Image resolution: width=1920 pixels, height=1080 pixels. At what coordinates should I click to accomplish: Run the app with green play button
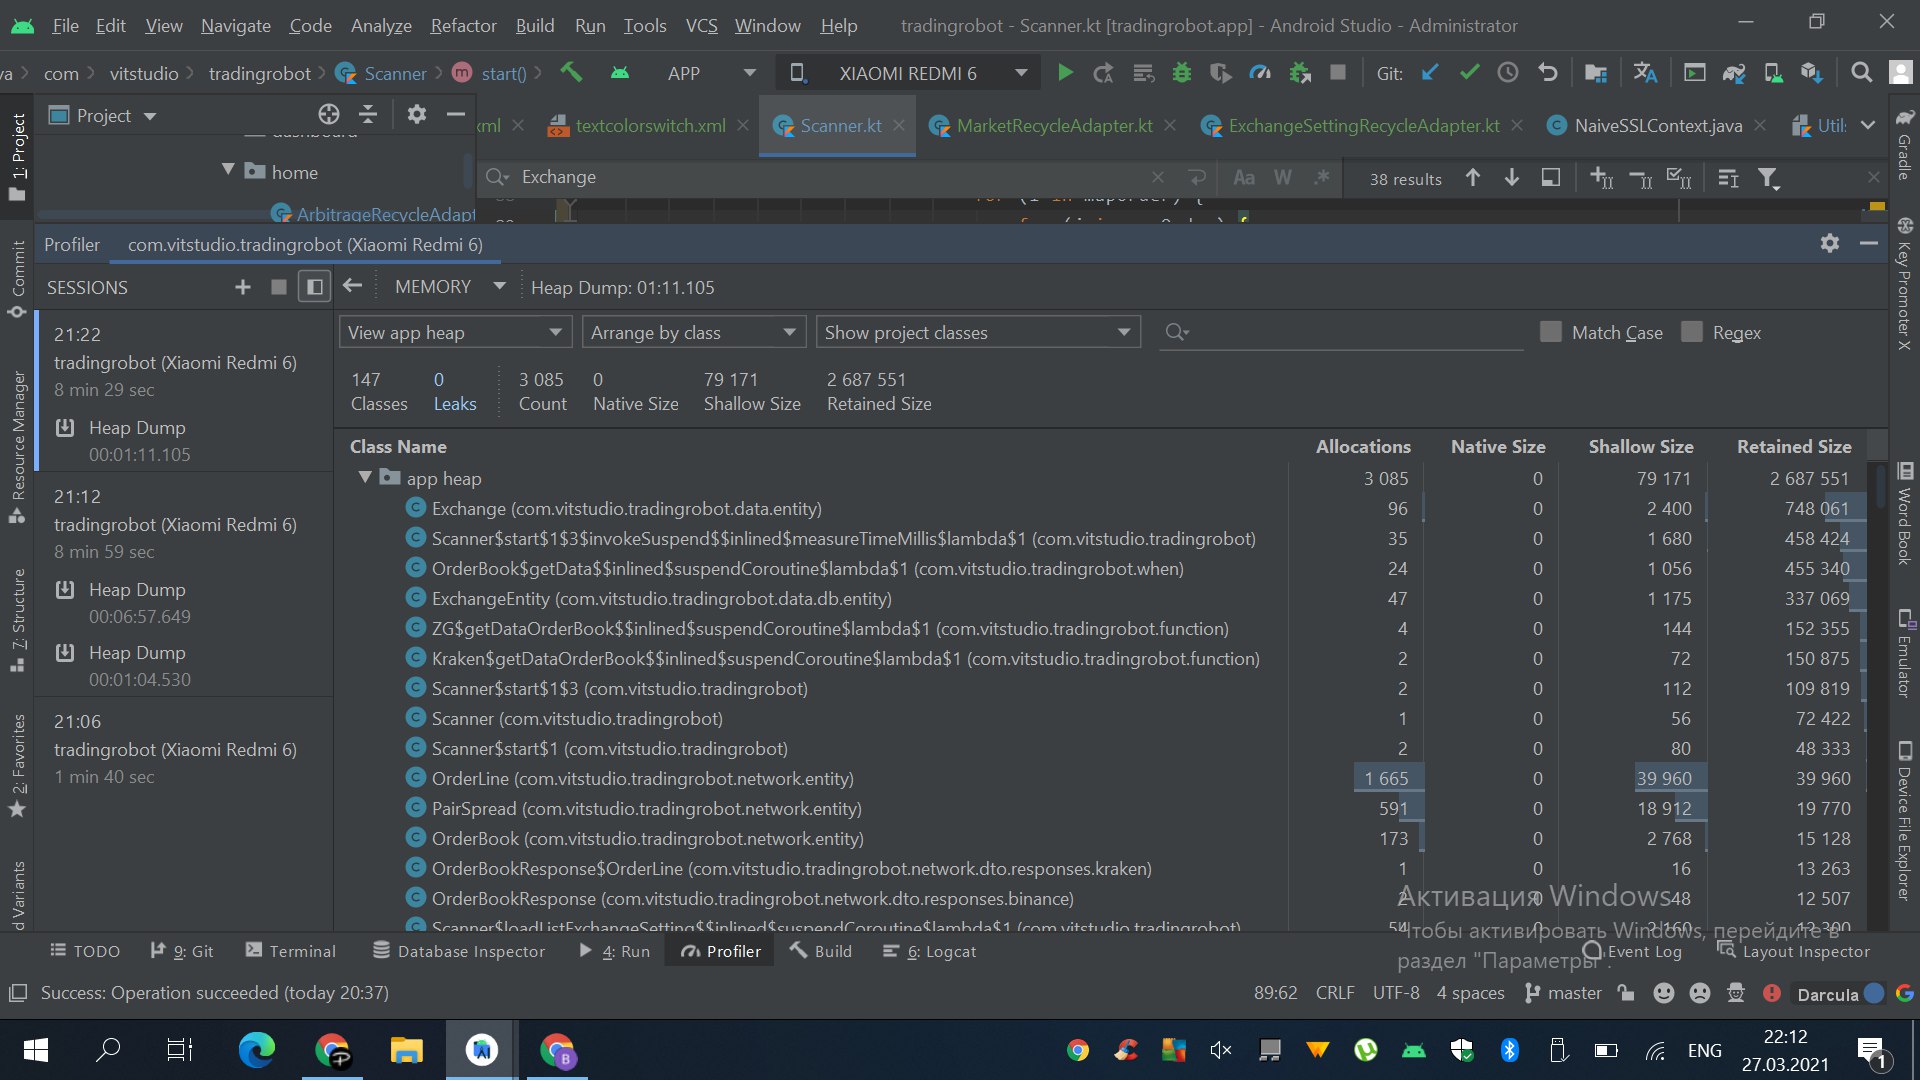(x=1065, y=73)
